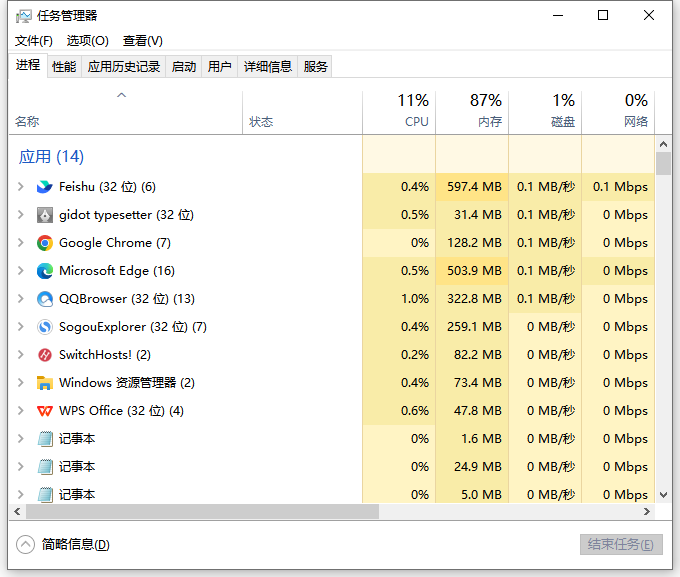Click the 5.0 MB 记事本 notepad icon

[x=45, y=495]
